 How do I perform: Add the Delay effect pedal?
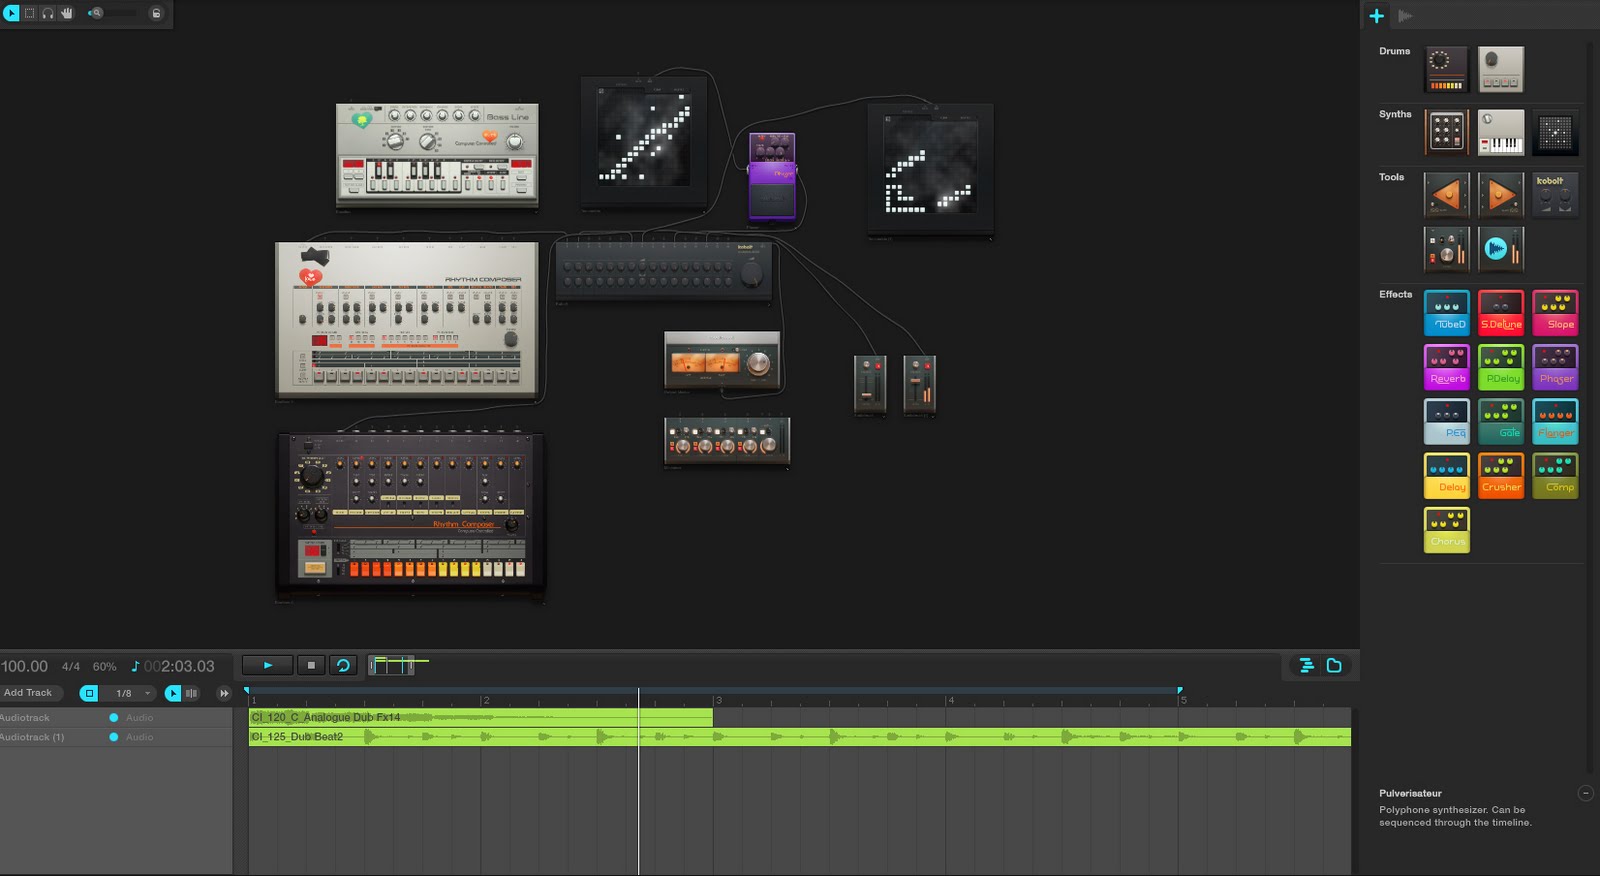pyautogui.click(x=1446, y=475)
